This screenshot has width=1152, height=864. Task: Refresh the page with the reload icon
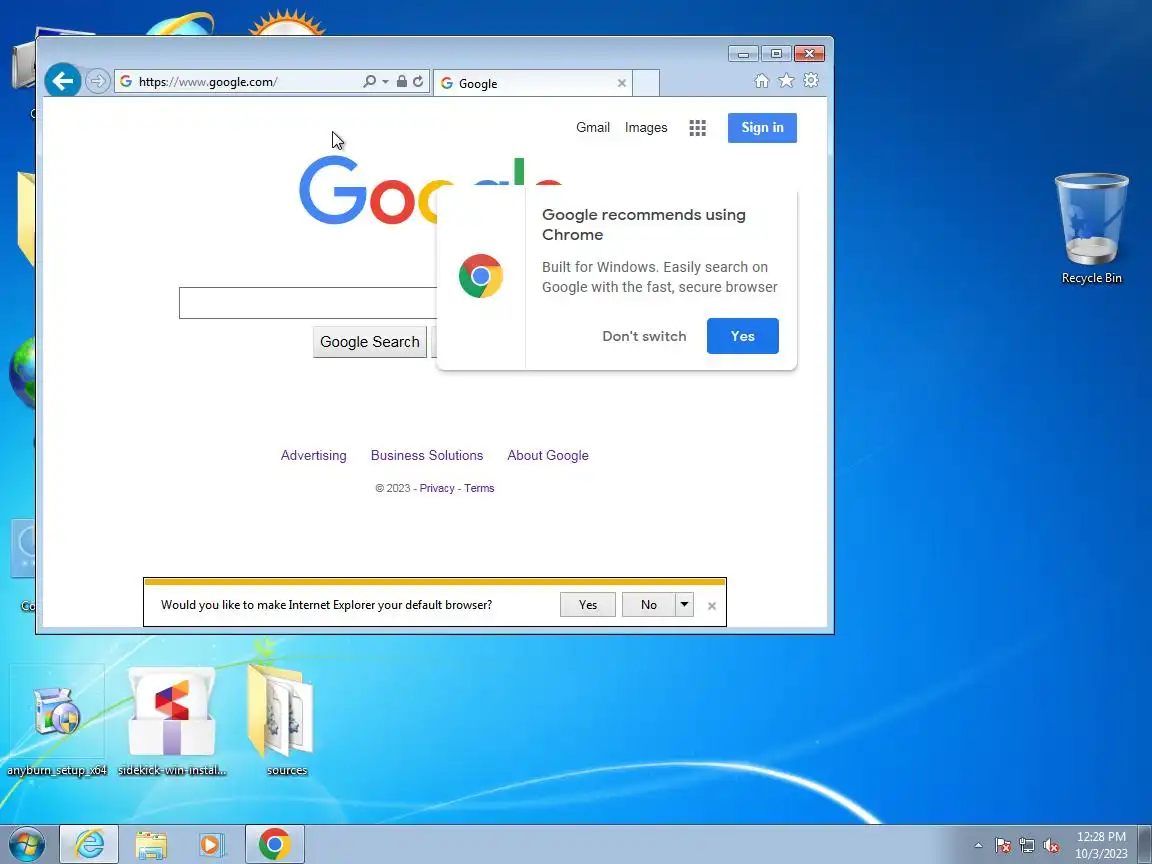418,82
